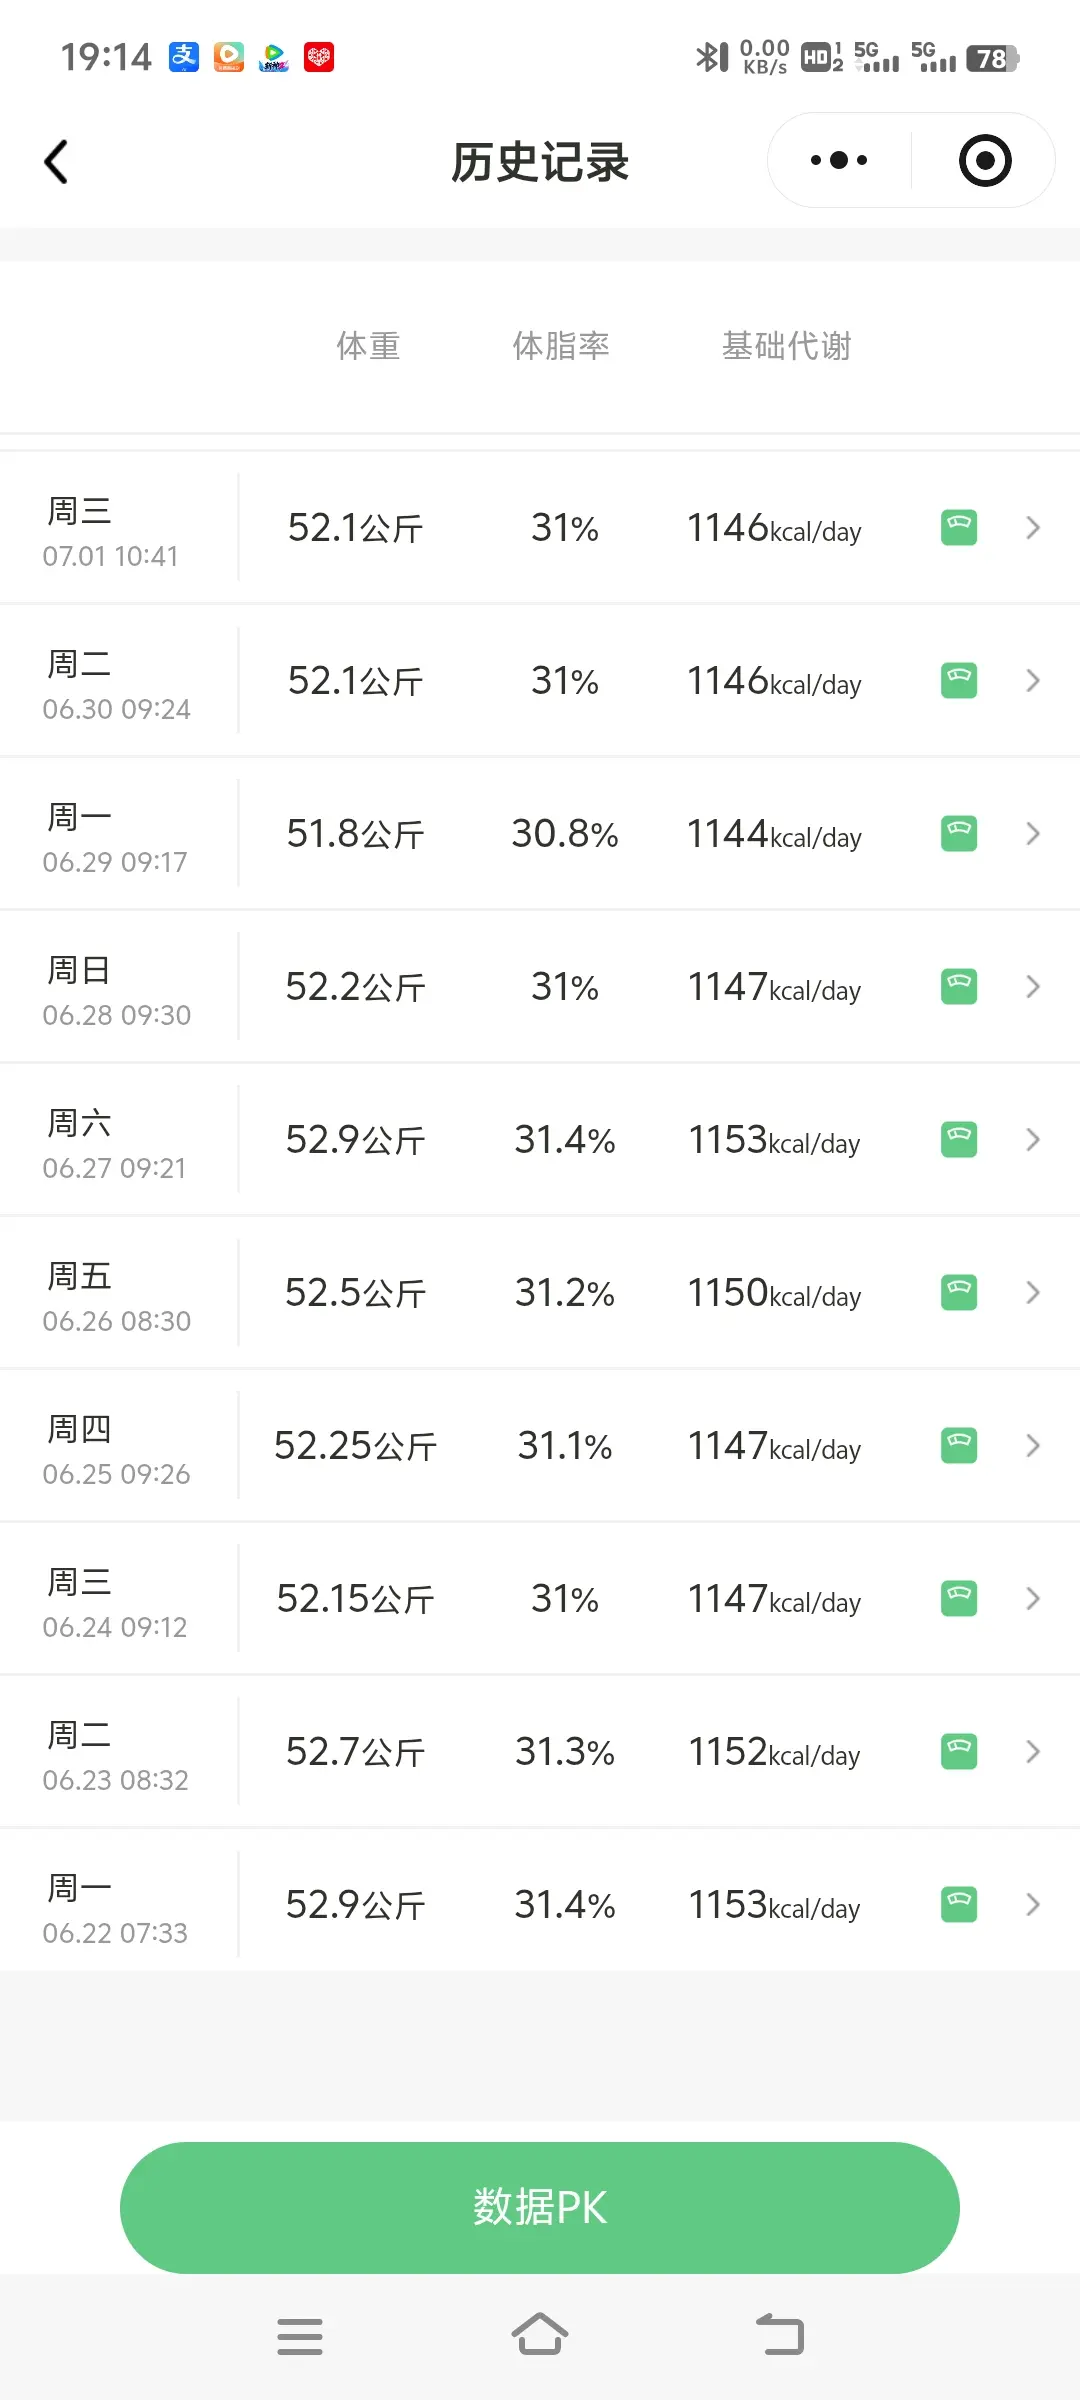Tap the back arrow icon
The image size is (1080, 2400).
tap(57, 161)
